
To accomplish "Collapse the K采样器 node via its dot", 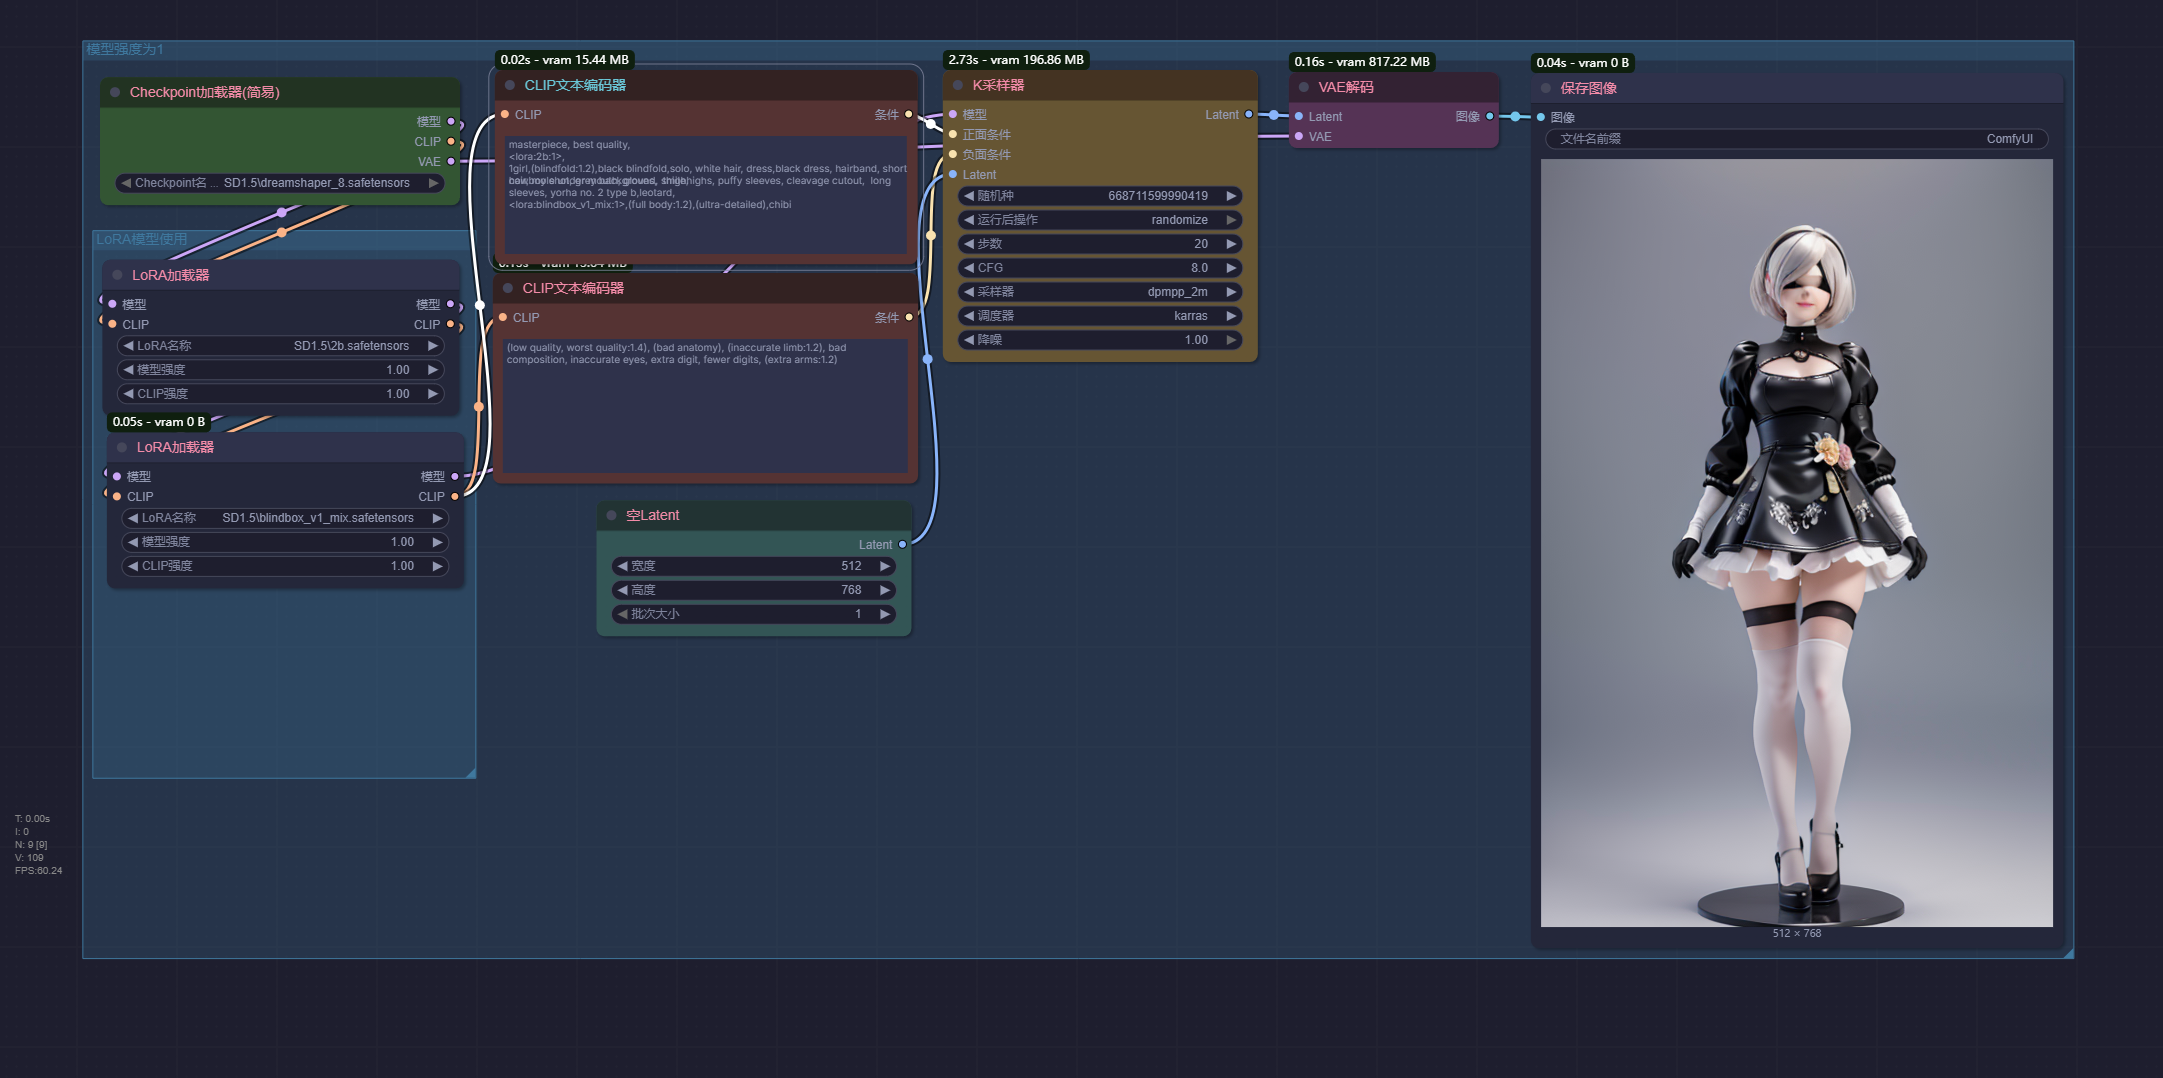I will 958,86.
